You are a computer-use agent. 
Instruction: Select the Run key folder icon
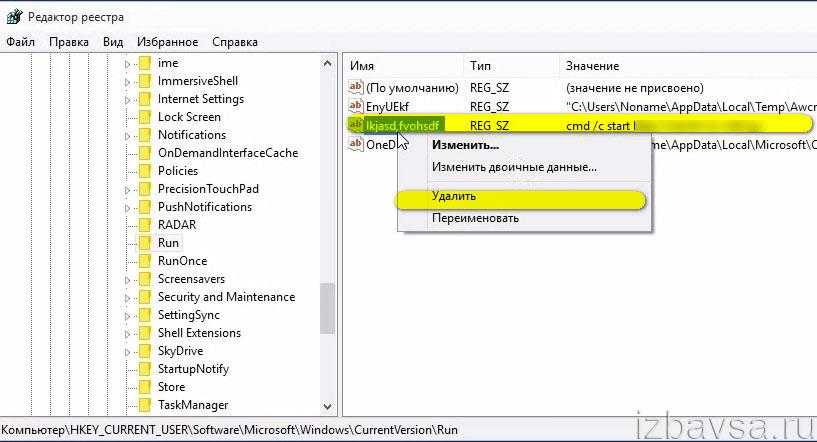tap(145, 243)
